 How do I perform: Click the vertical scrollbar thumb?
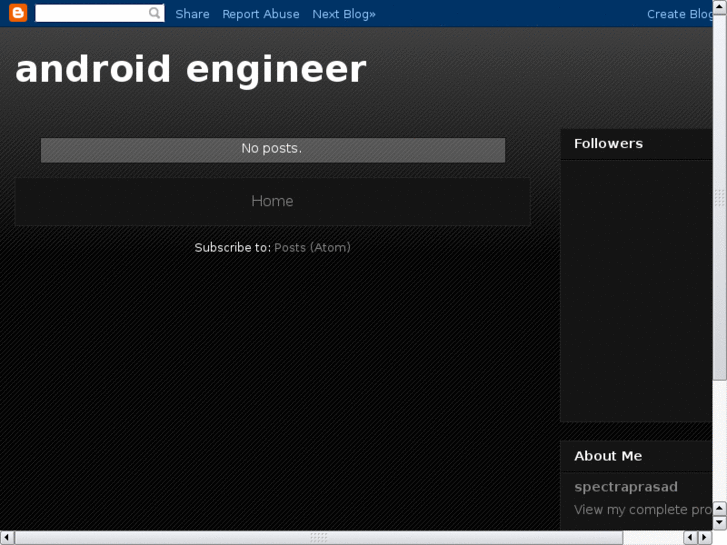point(720,198)
